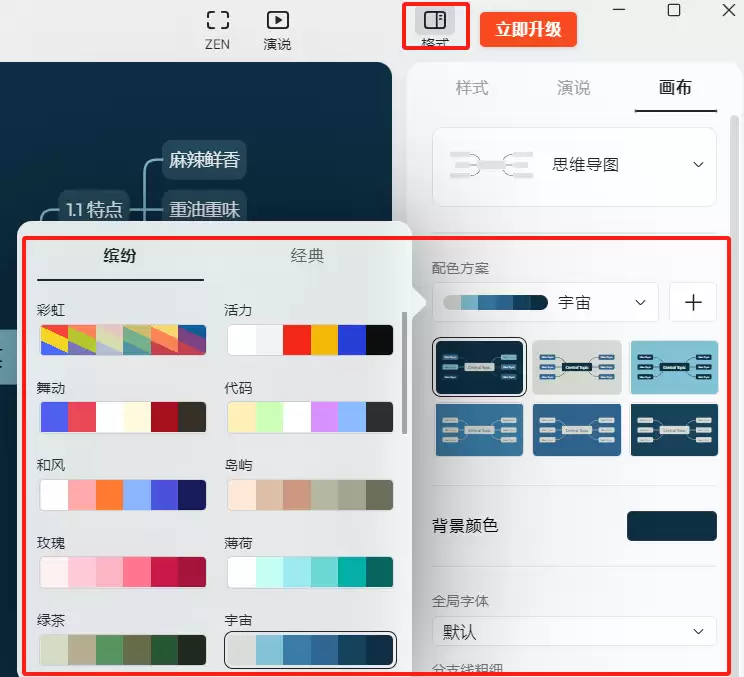Choose the 宇宙 color palette
Image resolution: width=744 pixels, height=677 pixels.
[310, 650]
